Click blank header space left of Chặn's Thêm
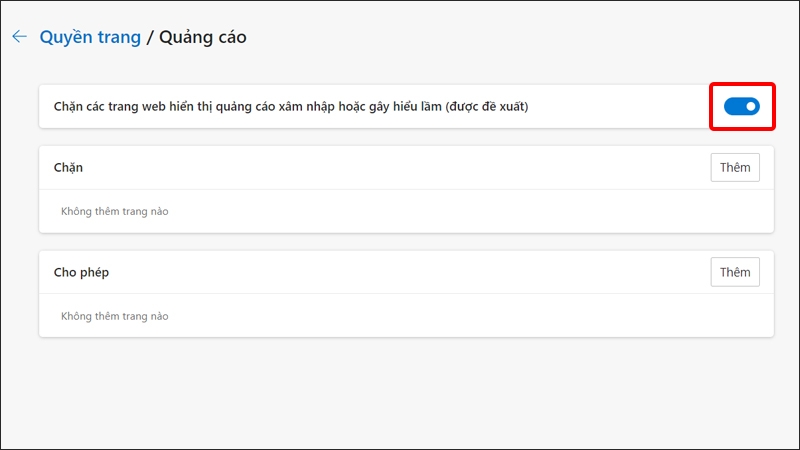The height and width of the screenshot is (450, 800). (x=400, y=168)
